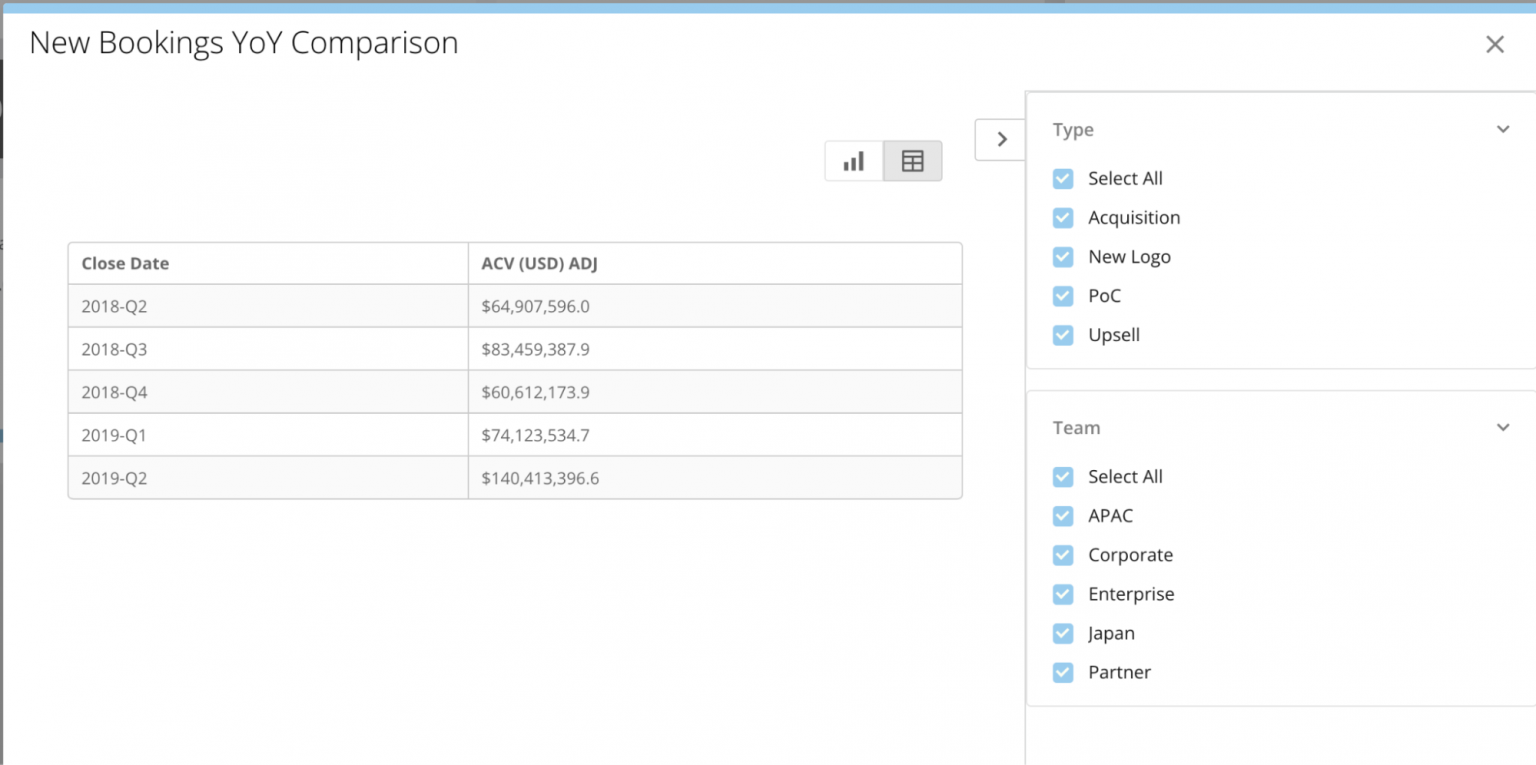This screenshot has width=1536, height=765.
Task: Toggle Select All under Type
Action: 1062,178
